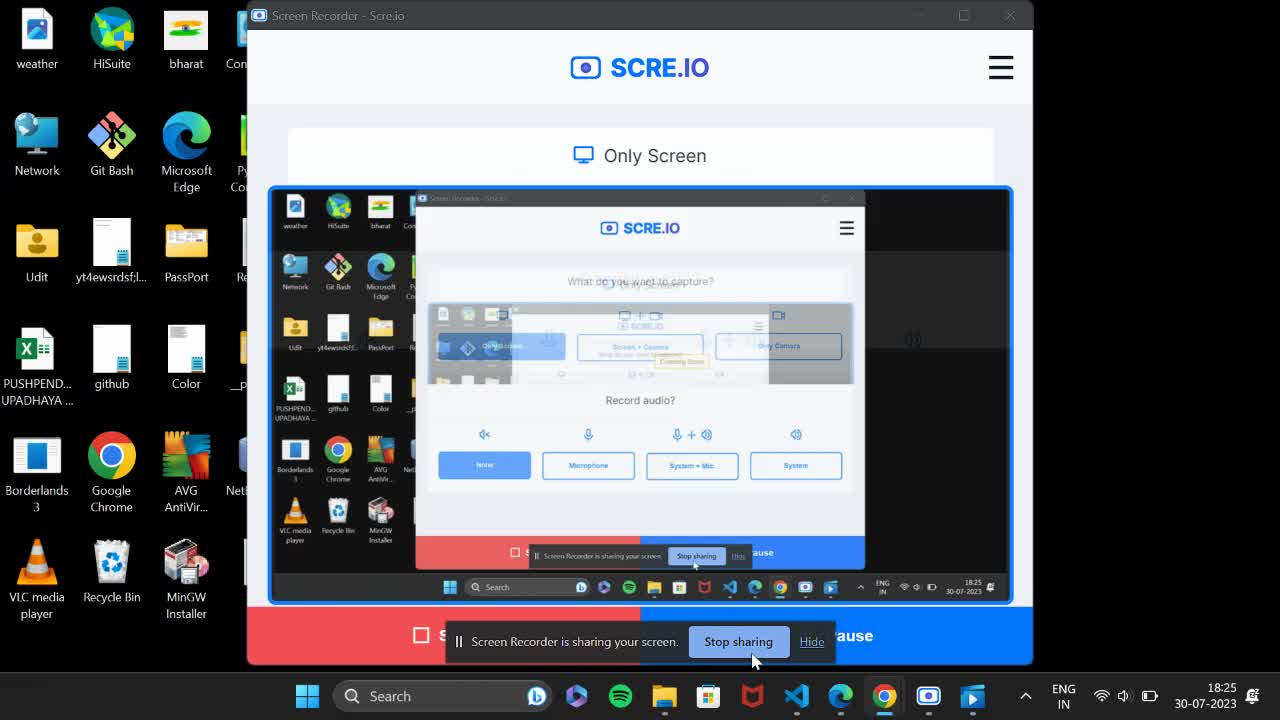Open Spotify from the taskbar
The height and width of the screenshot is (720, 1280).
(620, 696)
